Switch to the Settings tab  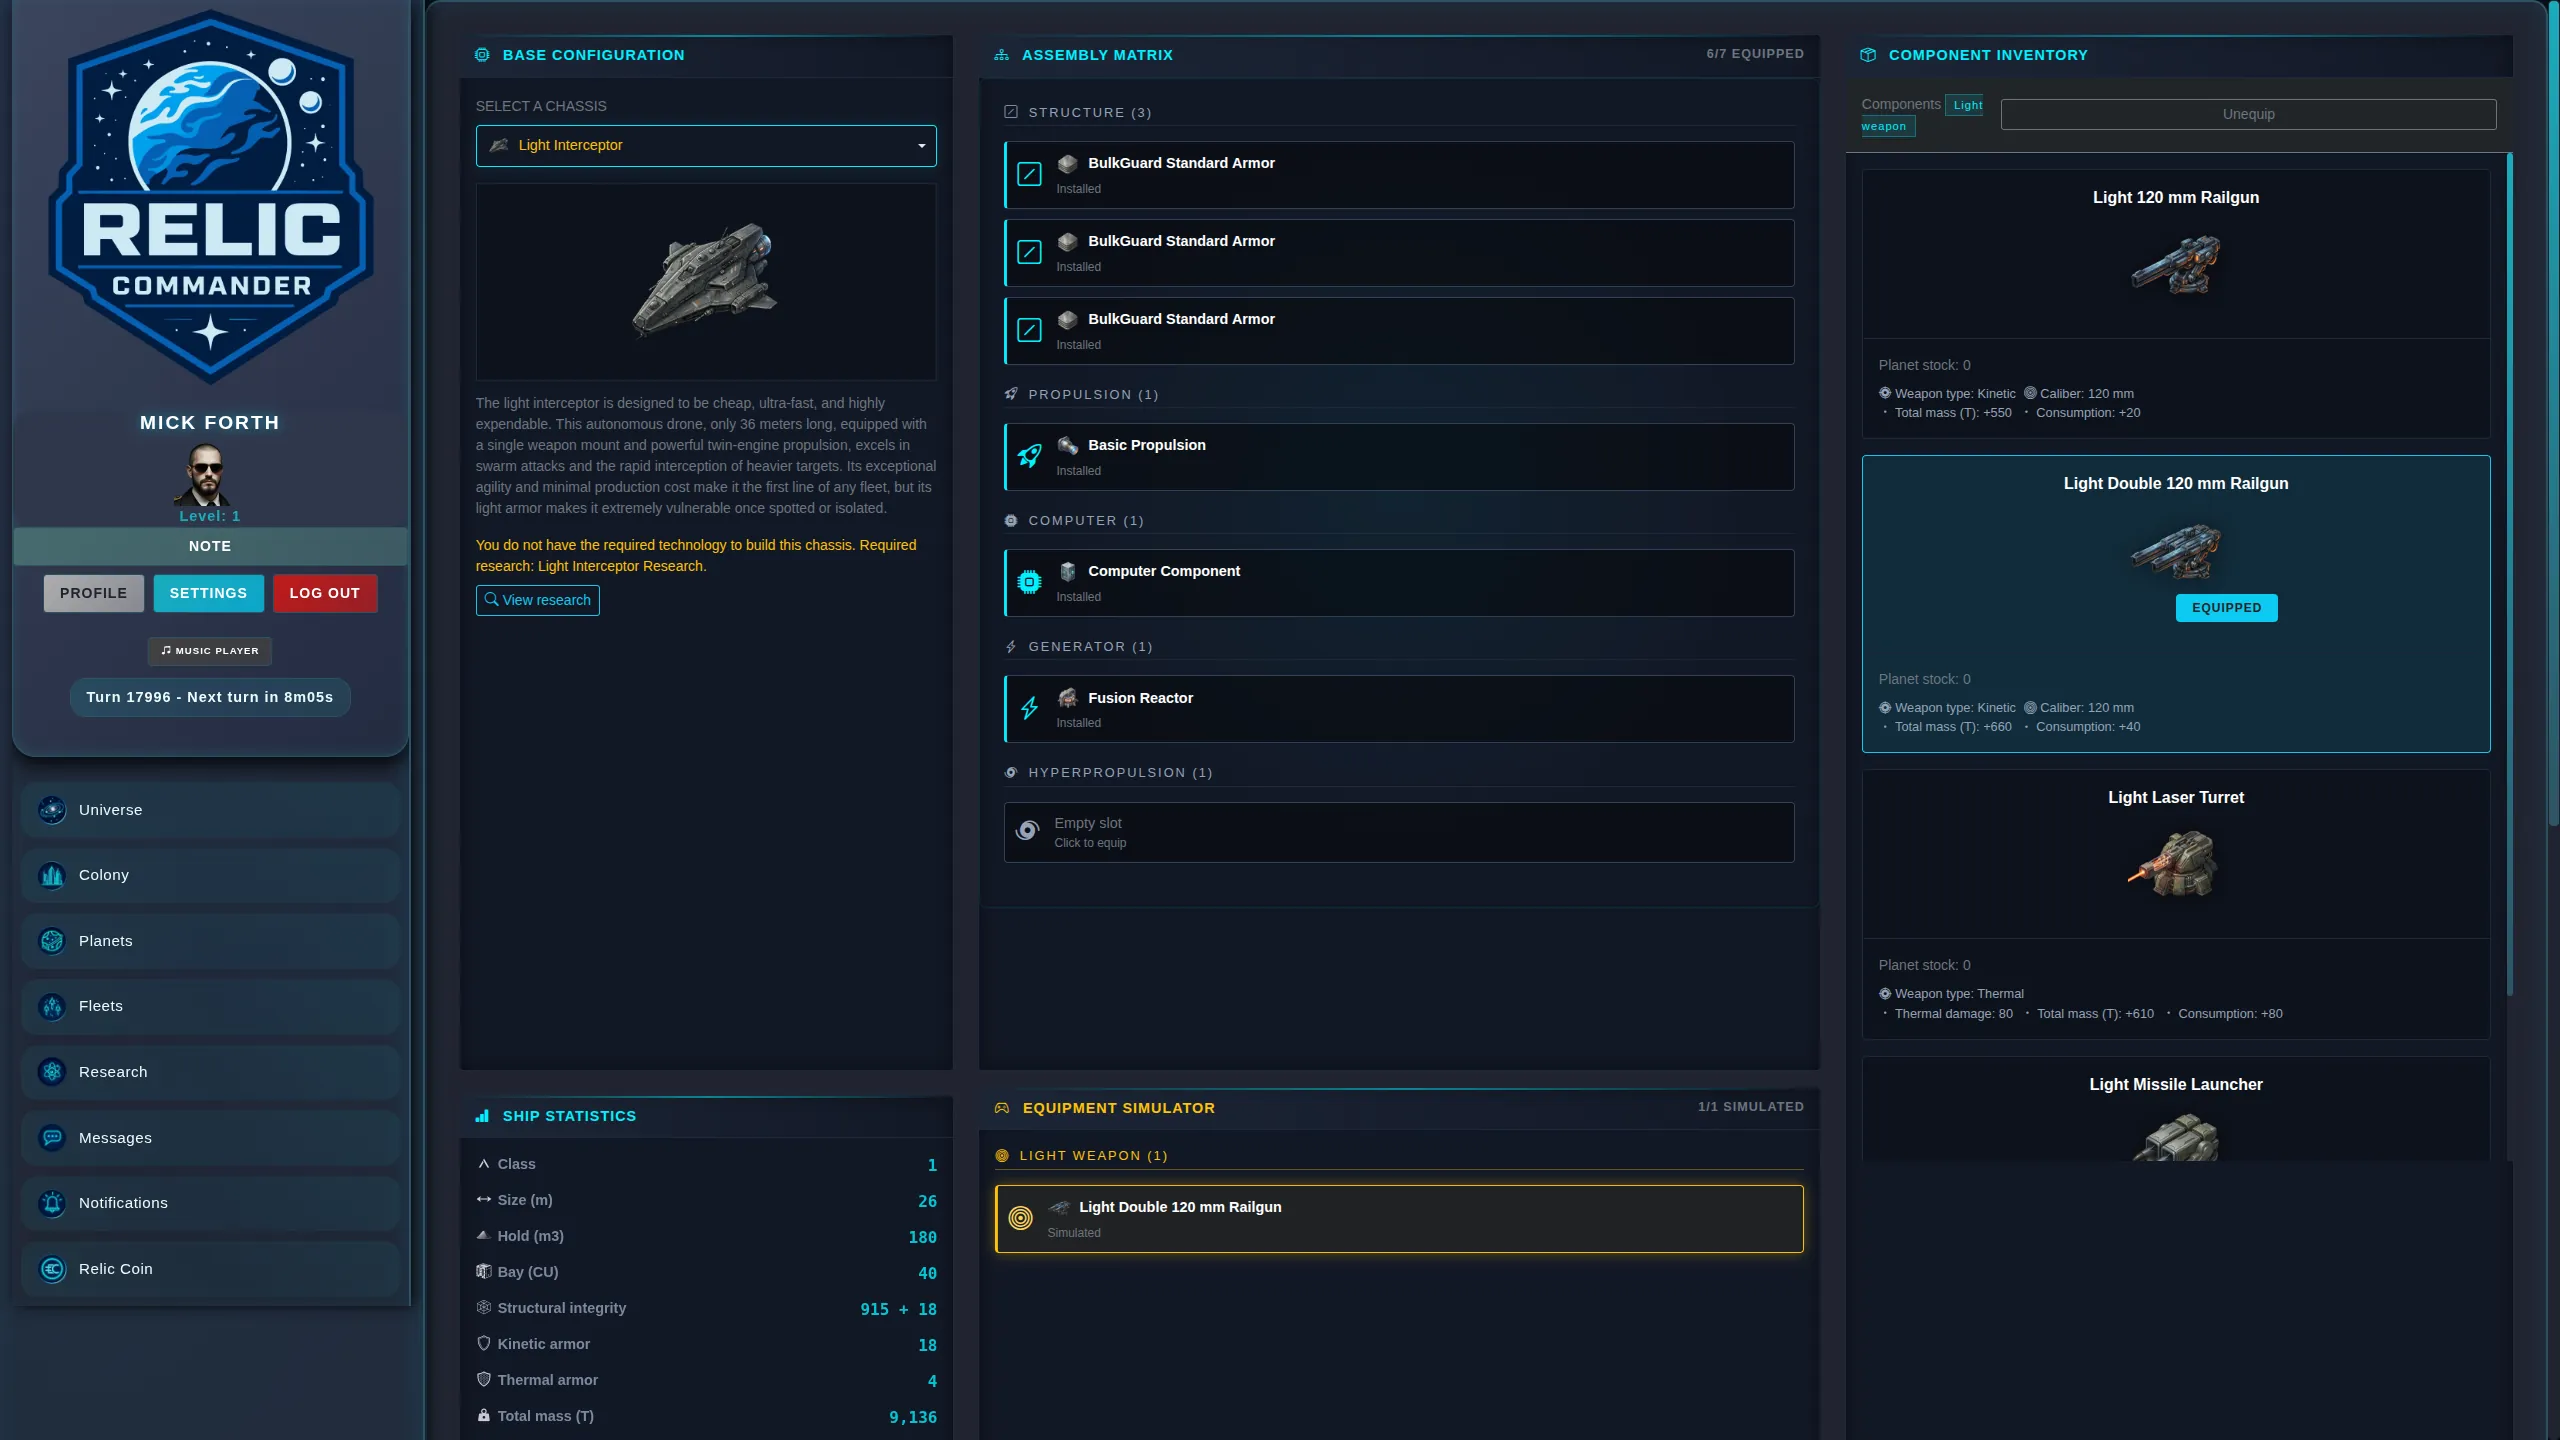pos(208,593)
